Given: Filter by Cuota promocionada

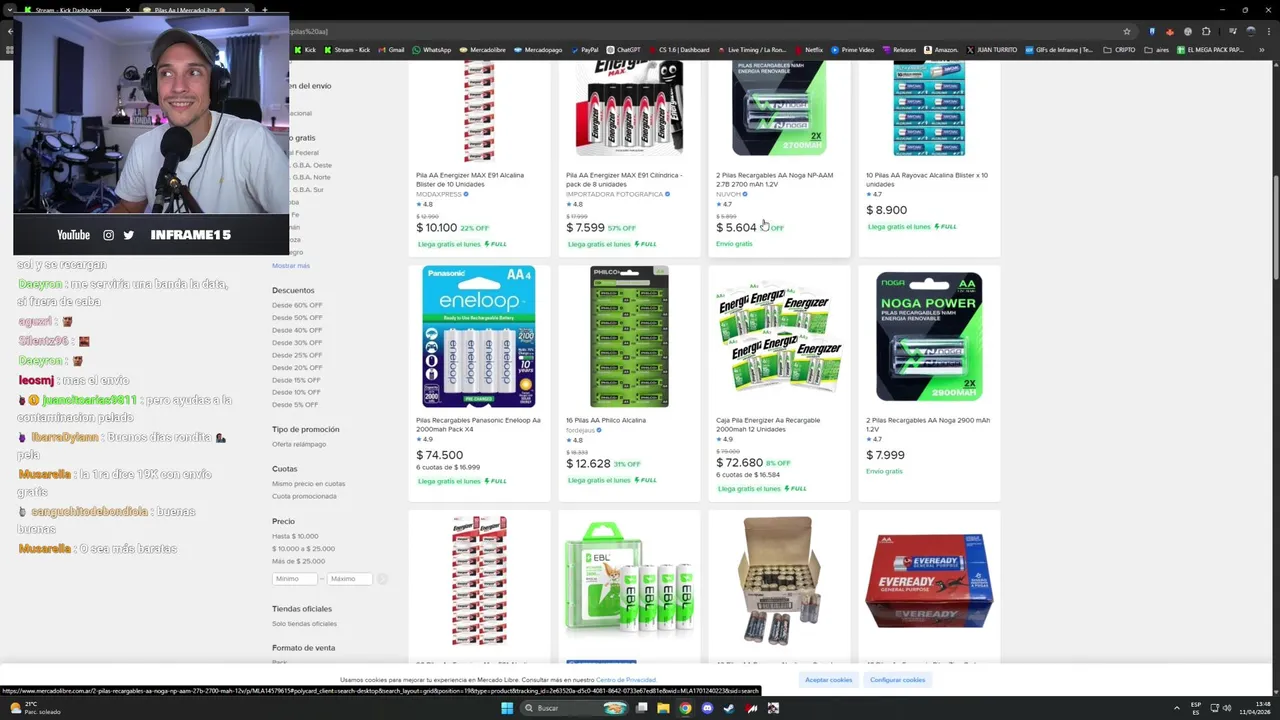Looking at the screenshot, I should (x=304, y=496).
